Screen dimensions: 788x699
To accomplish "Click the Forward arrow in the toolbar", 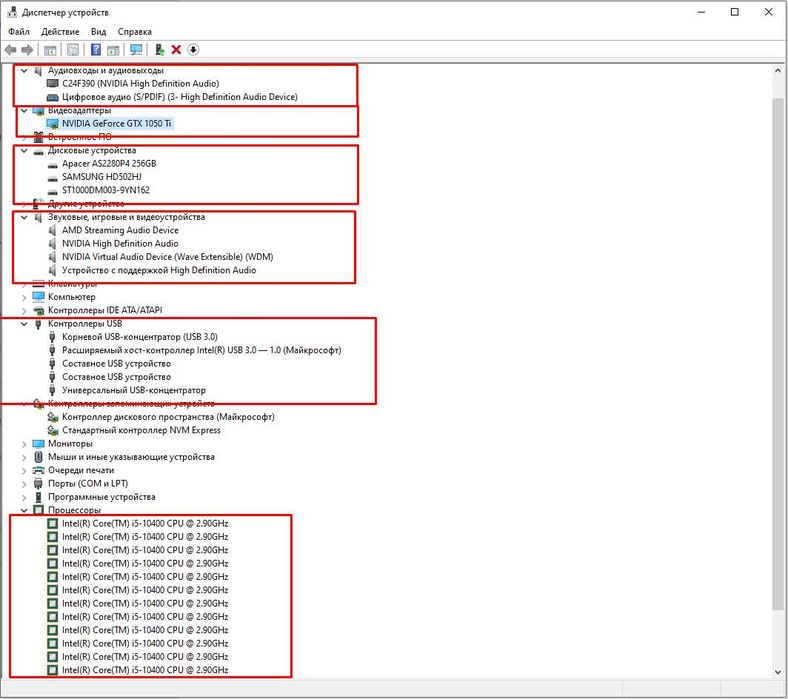I will click(28, 50).
